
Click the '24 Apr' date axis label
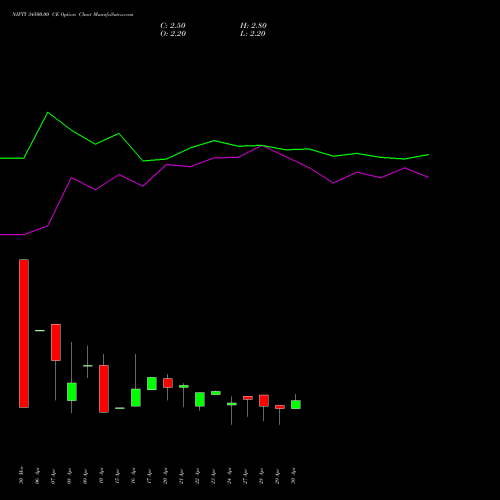pyautogui.click(x=229, y=476)
